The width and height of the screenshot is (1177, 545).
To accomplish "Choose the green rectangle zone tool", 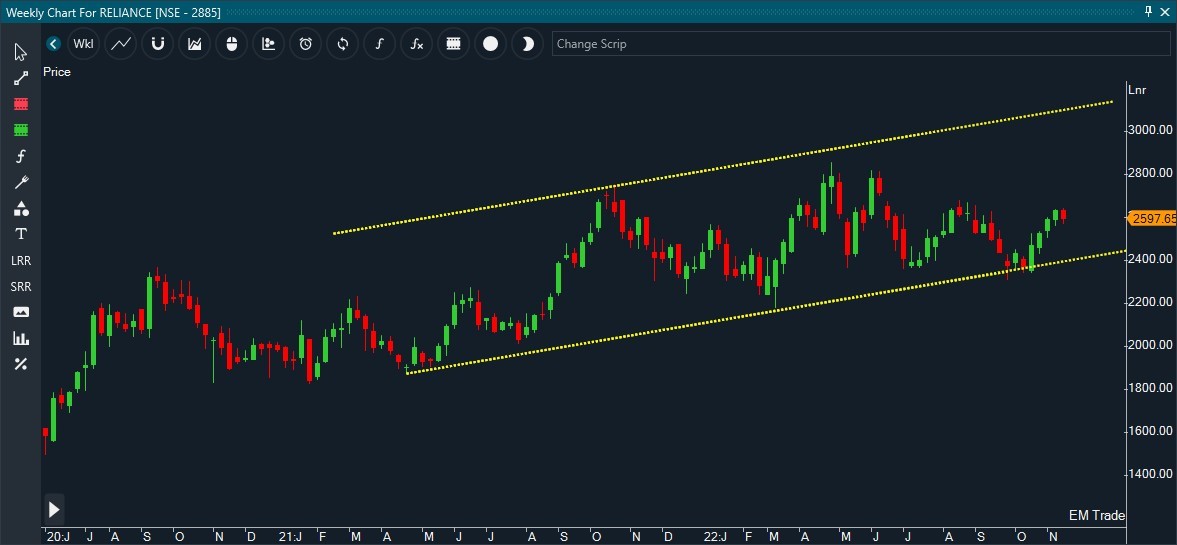I will tap(20, 130).
